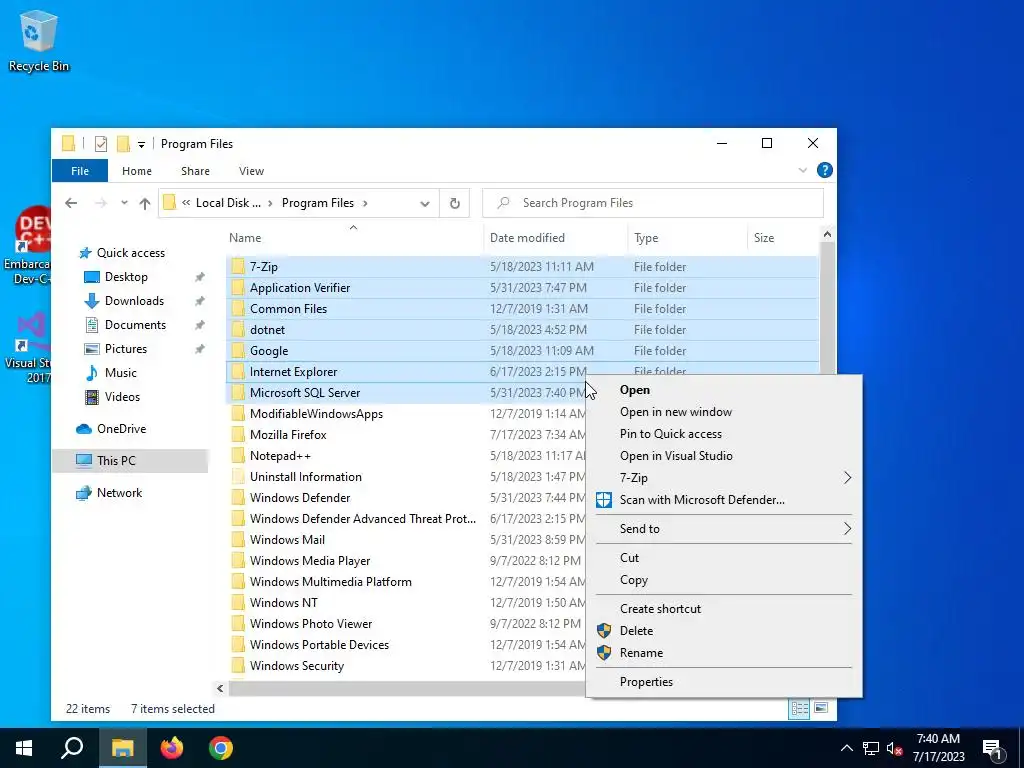Viewport: 1024px width, 768px height.
Task: Choose Scan with Microsoft Defender
Action: pyautogui.click(x=724, y=500)
